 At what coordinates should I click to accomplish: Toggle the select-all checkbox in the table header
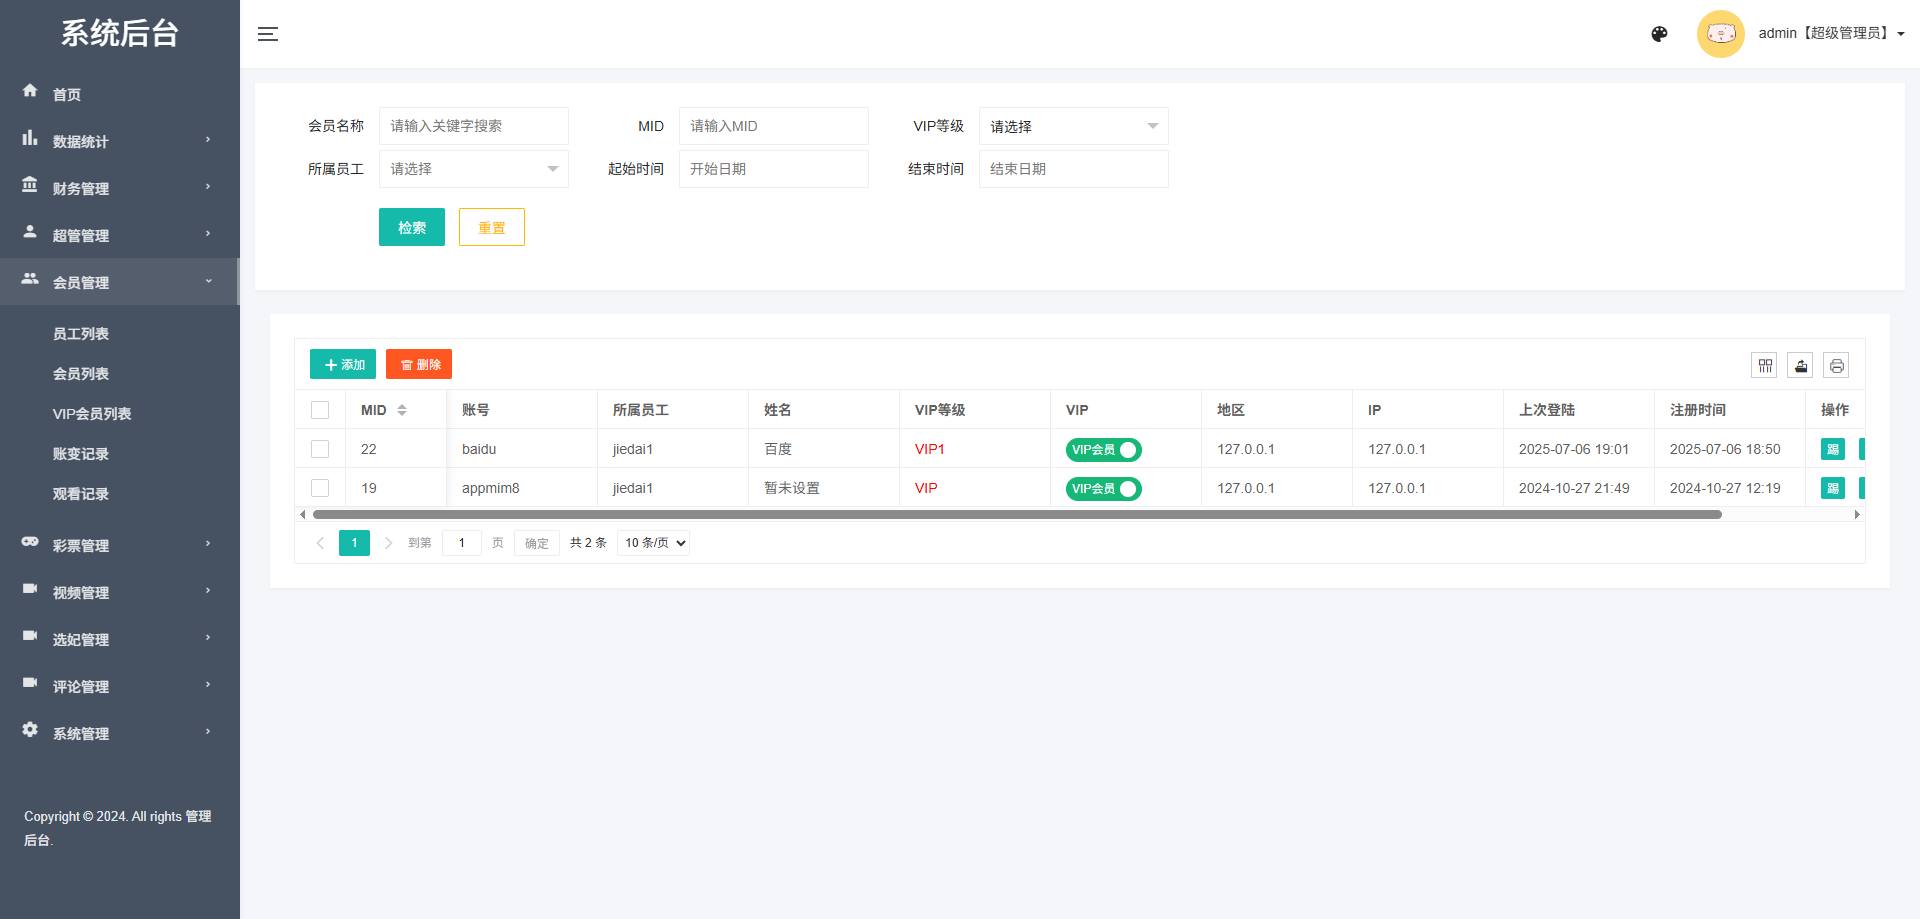click(x=320, y=409)
